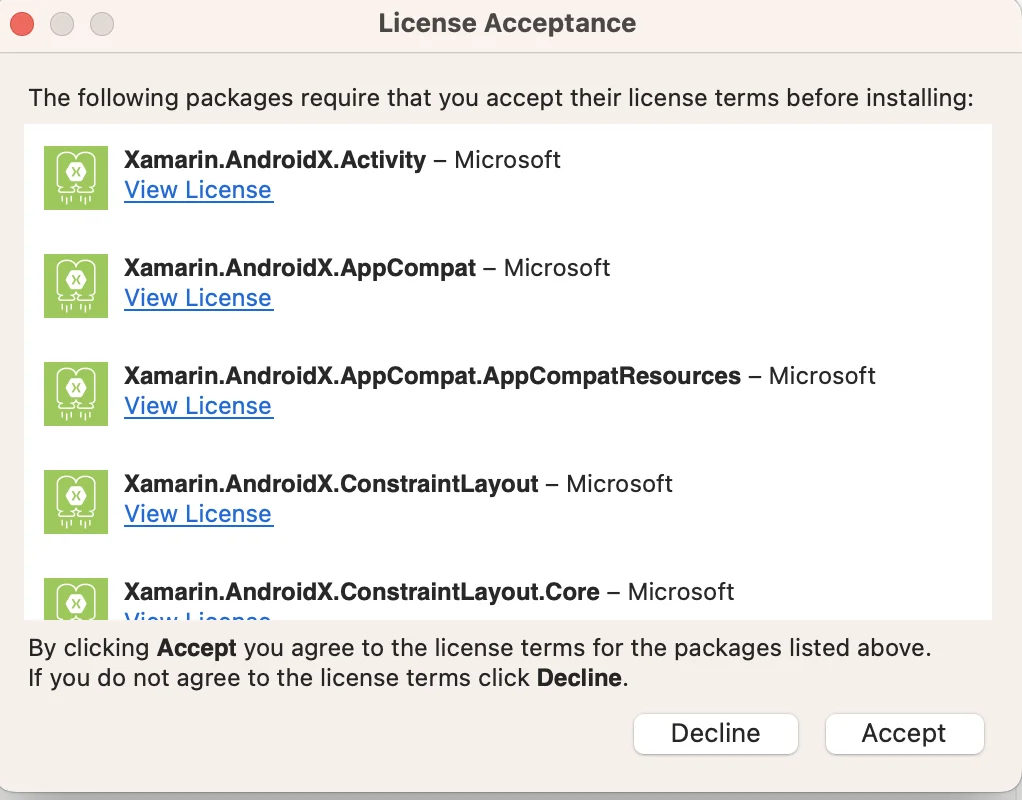Image resolution: width=1022 pixels, height=800 pixels.
Task: Select the AppCompat.AppCompatResources package name
Action: [x=432, y=376]
